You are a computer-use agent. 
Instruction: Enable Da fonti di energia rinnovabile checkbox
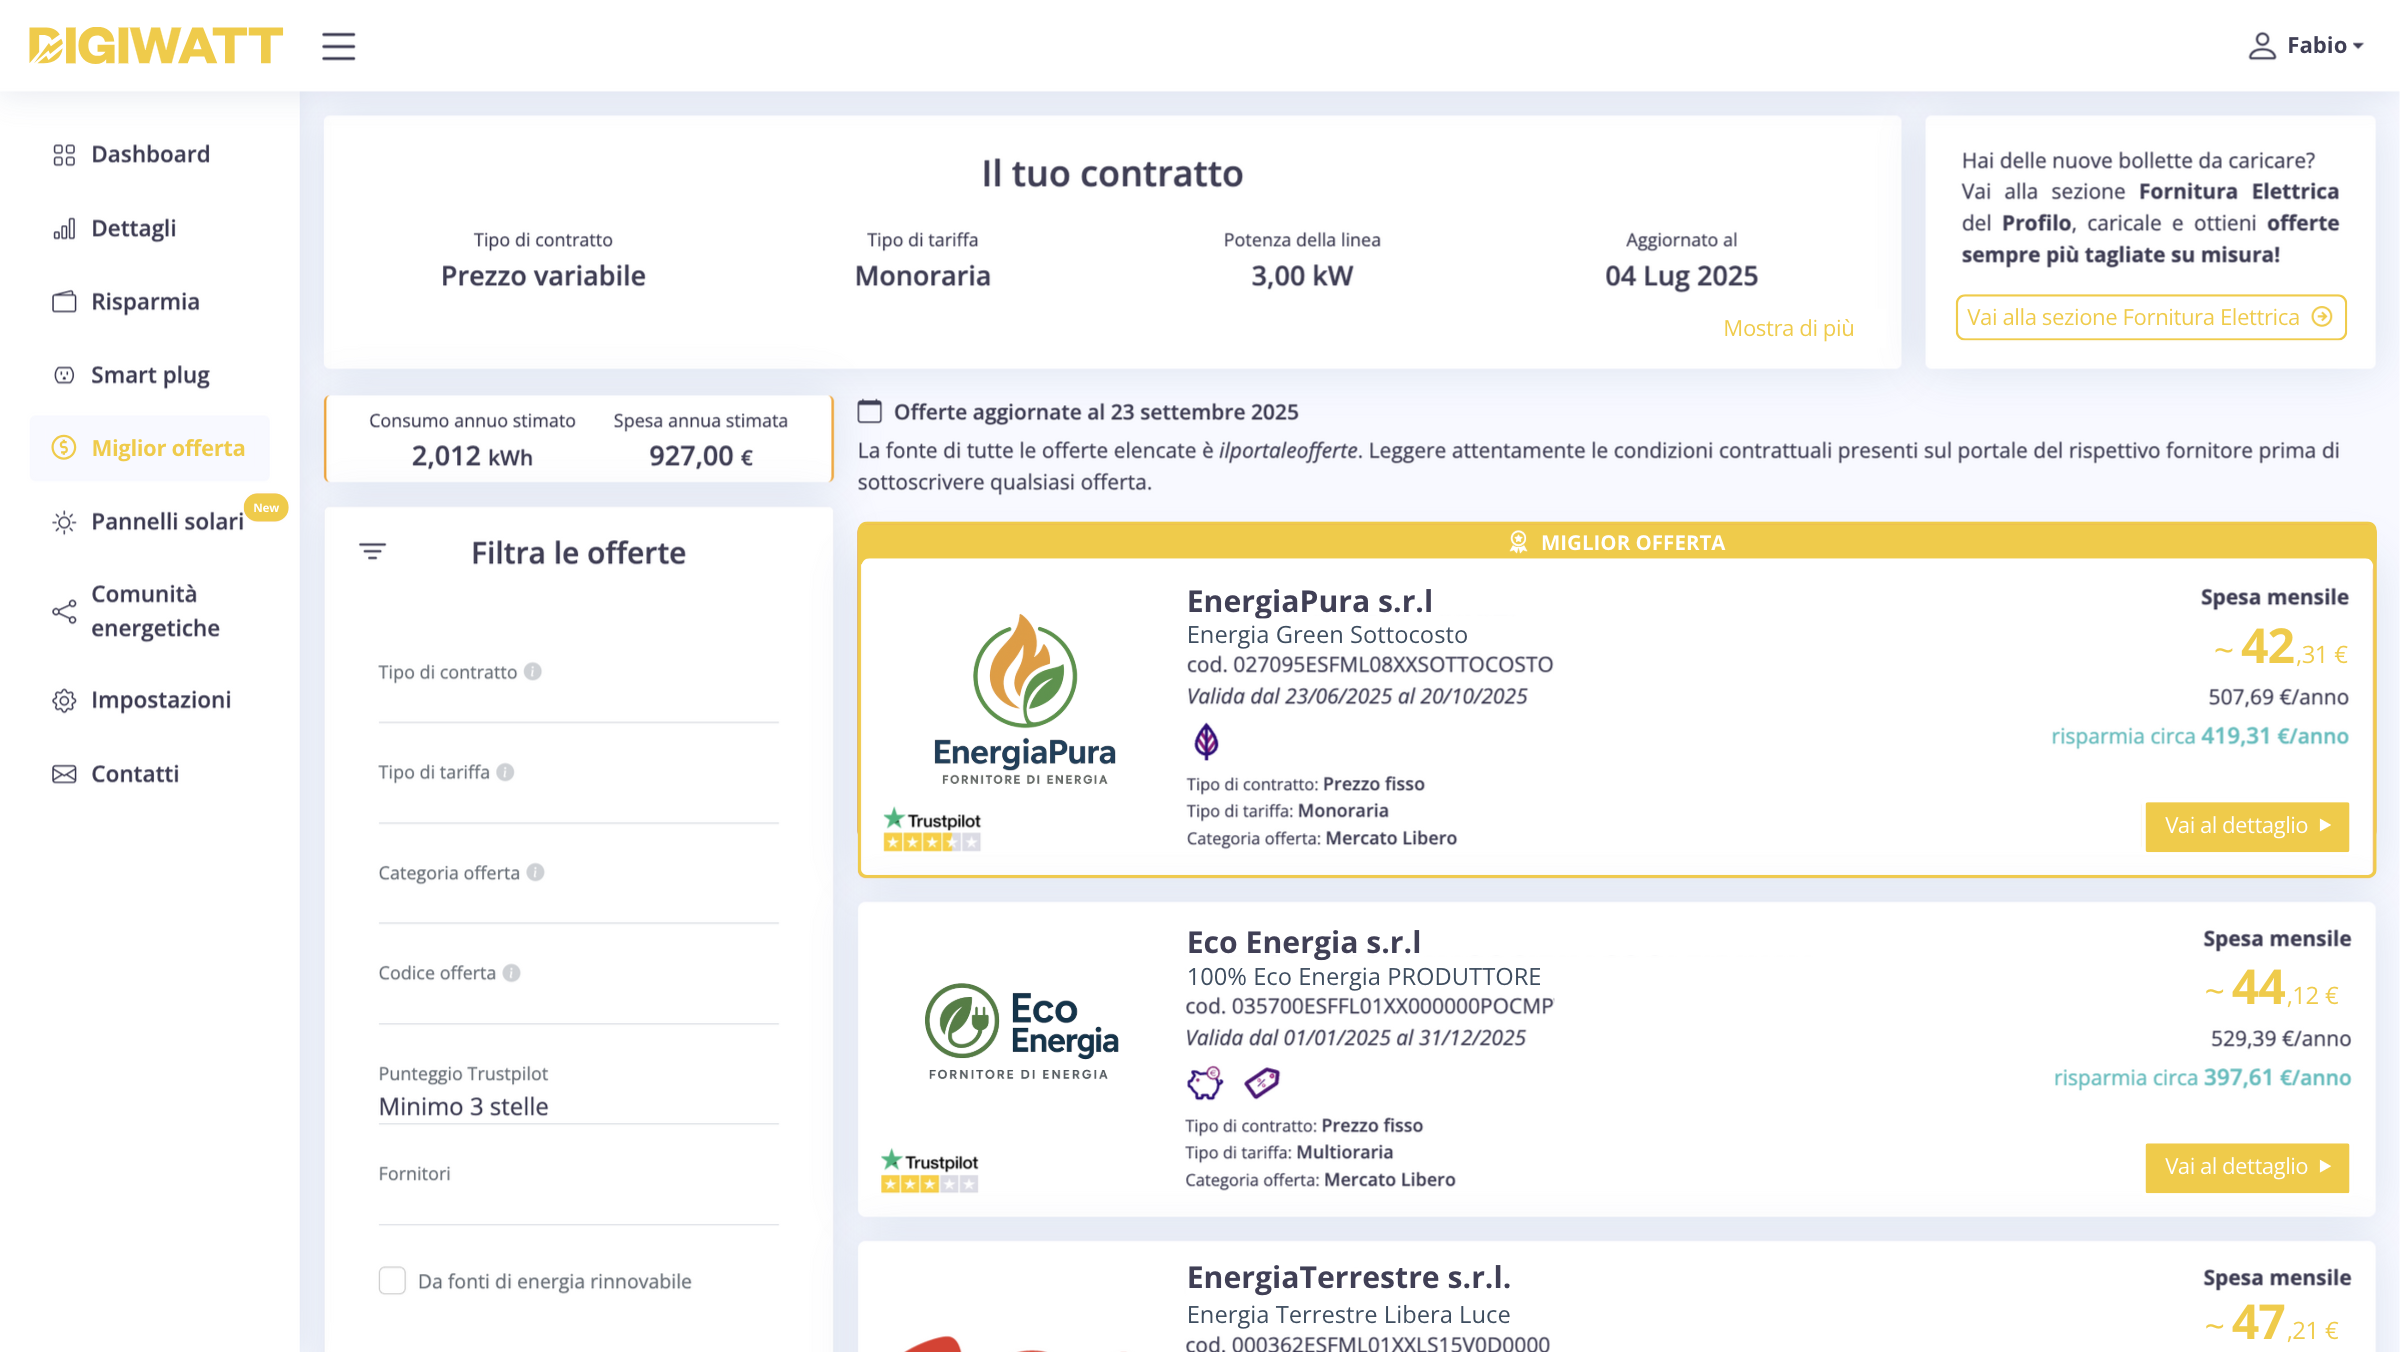click(x=392, y=1281)
